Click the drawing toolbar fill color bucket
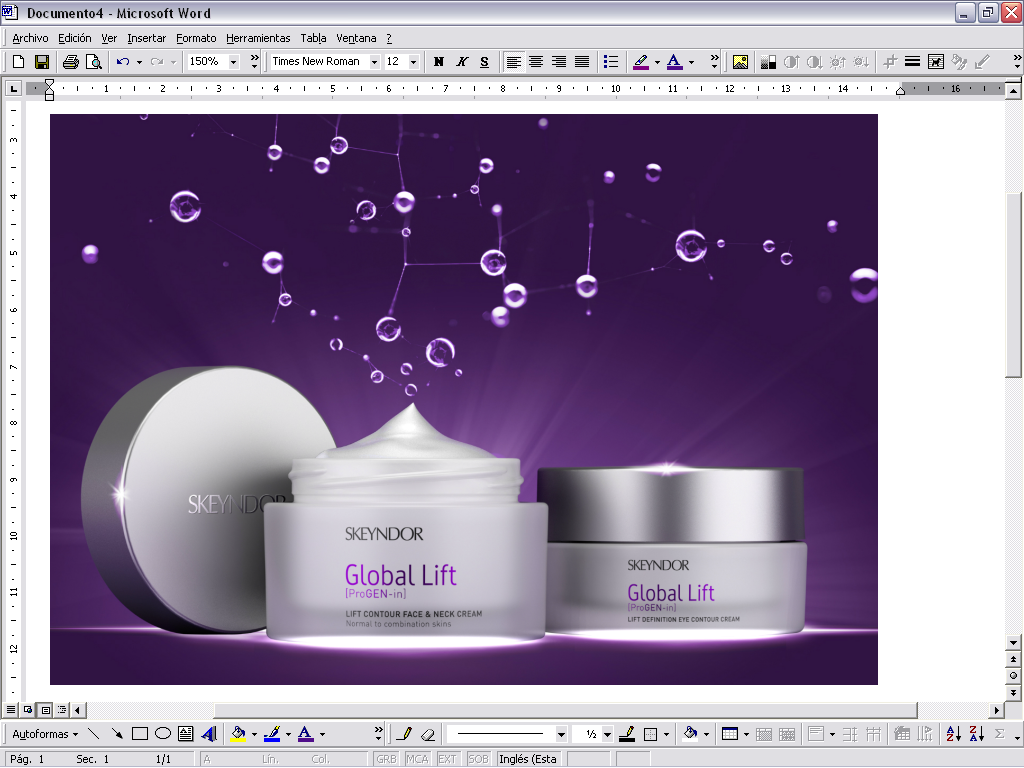The width and height of the screenshot is (1024, 768). pos(238,733)
